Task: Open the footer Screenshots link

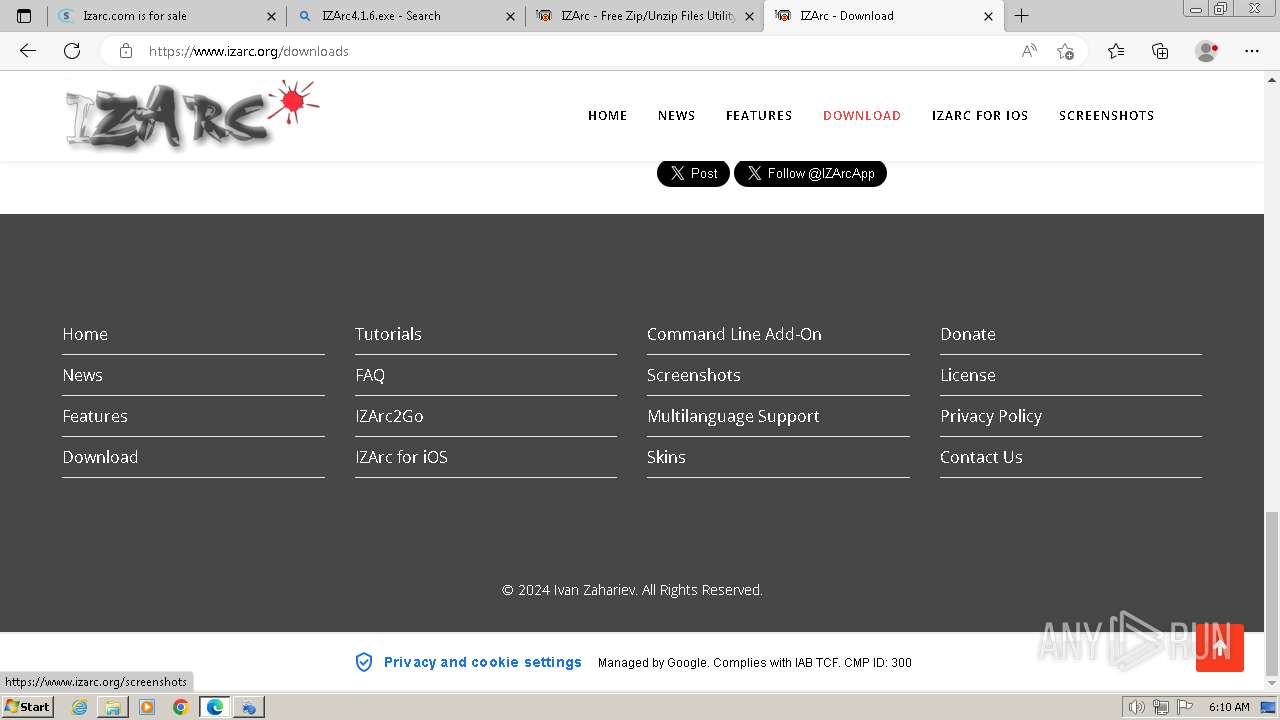Action: click(694, 375)
